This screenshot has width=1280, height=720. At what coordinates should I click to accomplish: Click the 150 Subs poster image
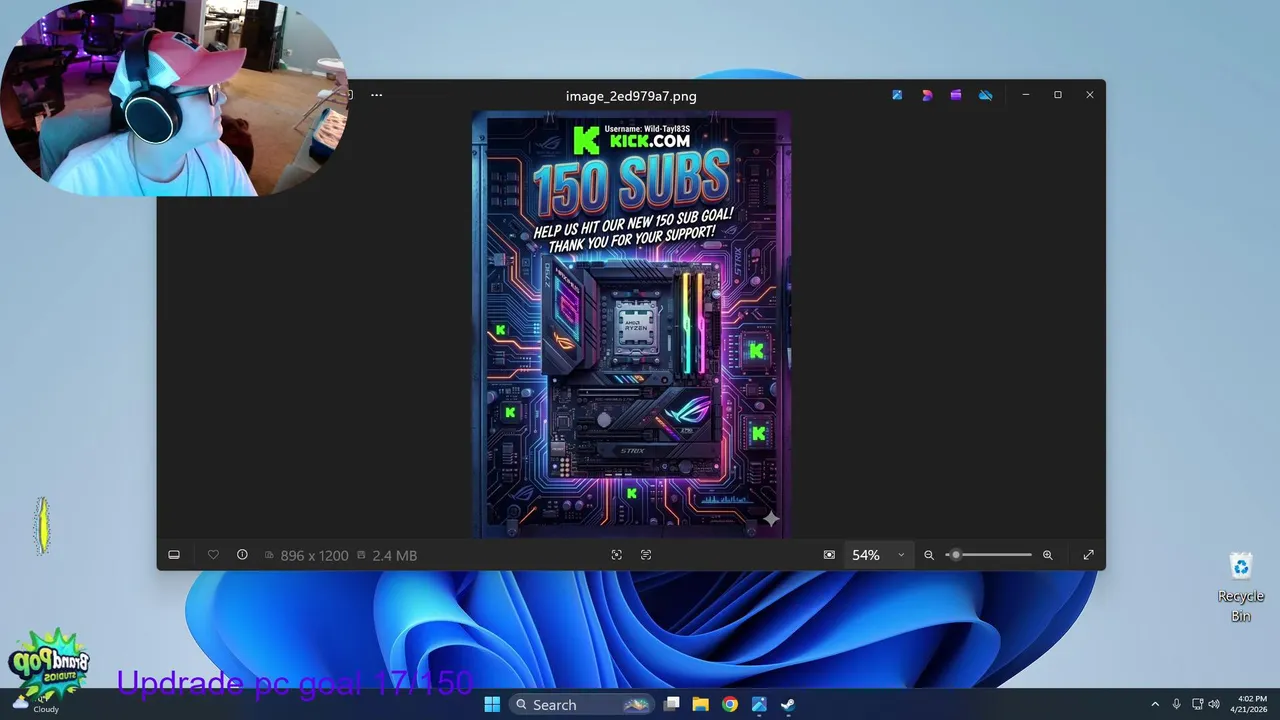pyautogui.click(x=631, y=324)
